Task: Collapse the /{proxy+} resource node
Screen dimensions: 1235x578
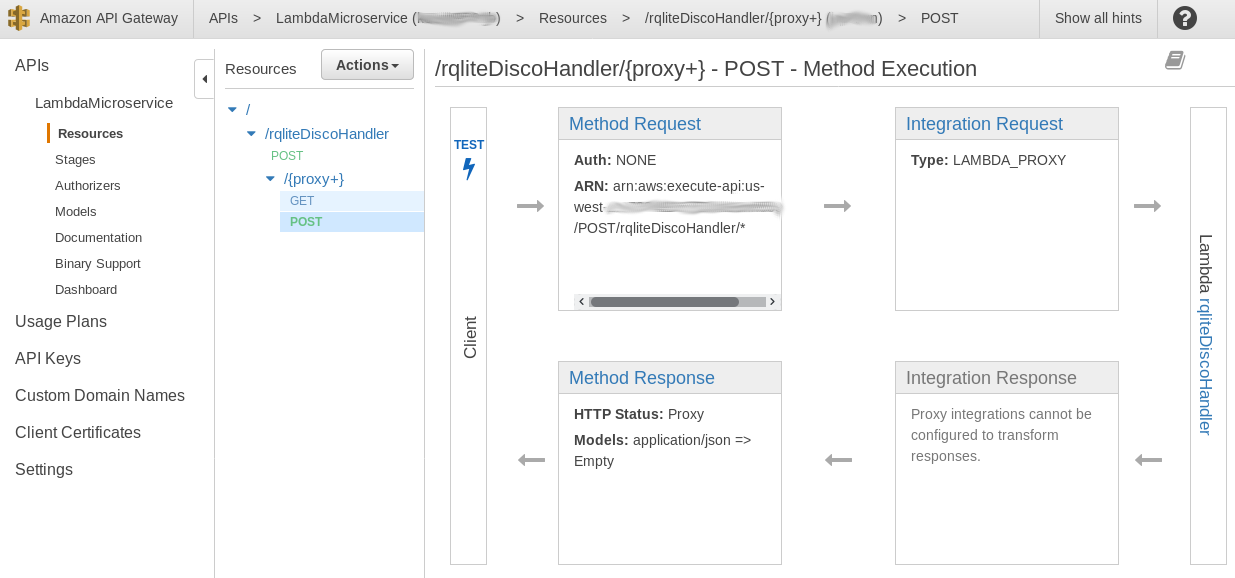Action: coord(269,178)
